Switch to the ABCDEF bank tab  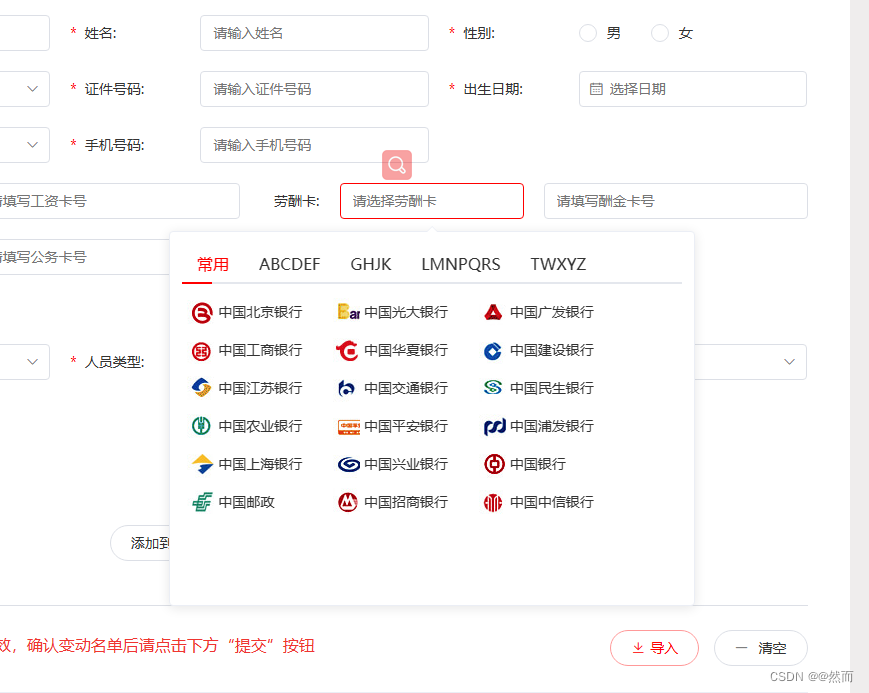pos(289,264)
